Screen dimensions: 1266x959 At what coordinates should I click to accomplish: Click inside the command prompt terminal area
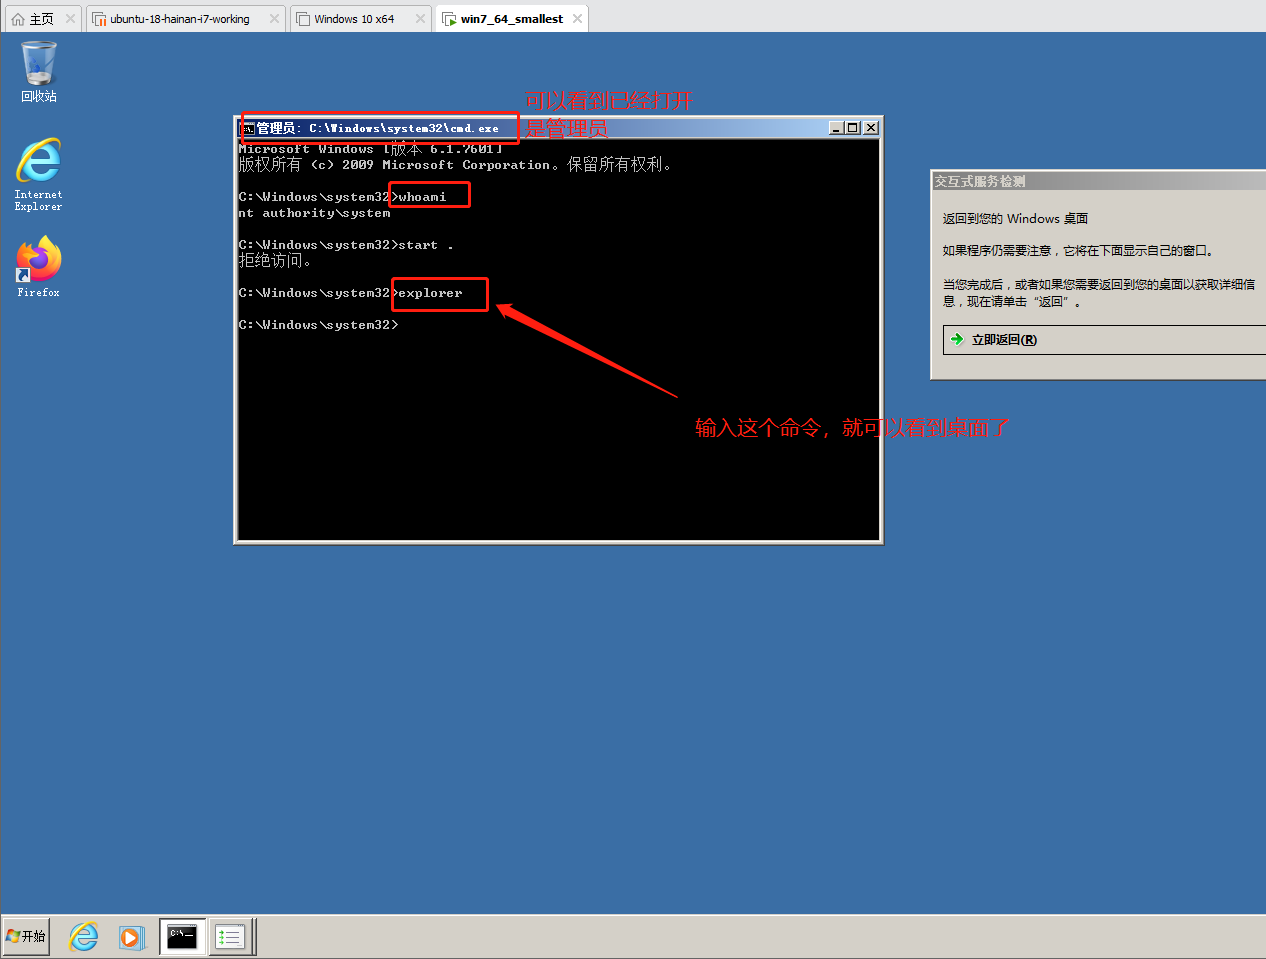[558, 430]
